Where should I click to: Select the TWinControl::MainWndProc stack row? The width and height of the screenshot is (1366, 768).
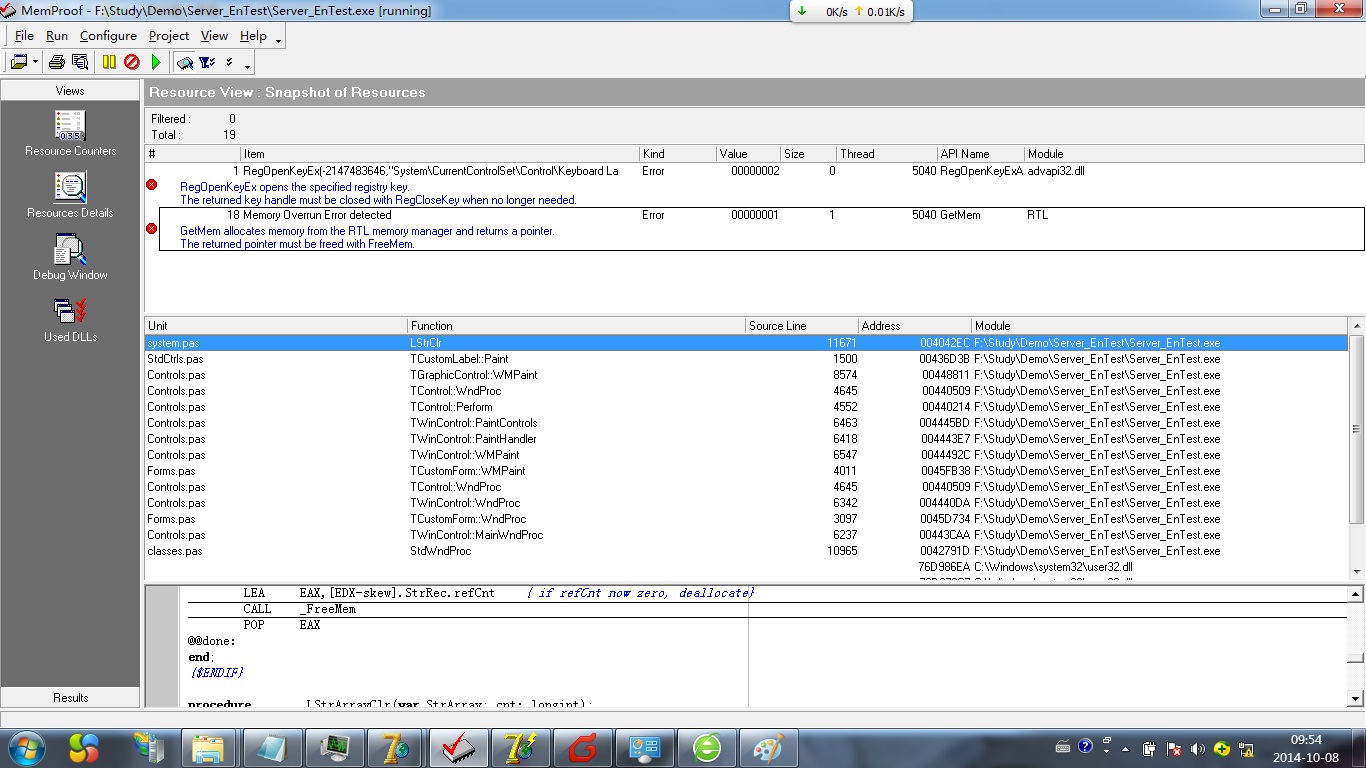(747, 535)
